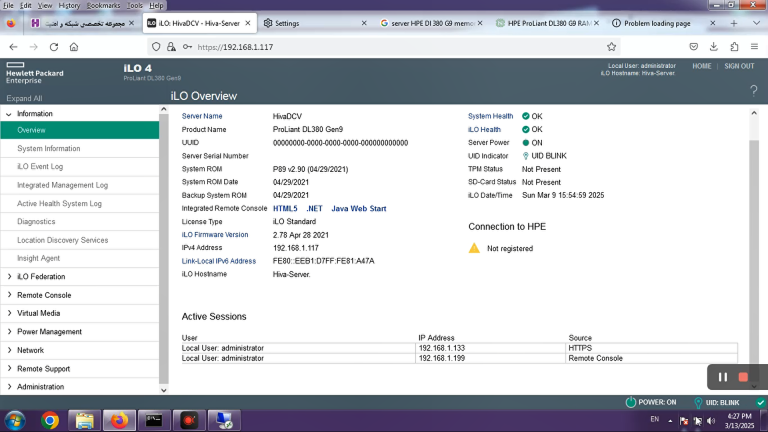Screen dimensions: 768x432
Task: Click the footer health check mark
Action: point(760,403)
